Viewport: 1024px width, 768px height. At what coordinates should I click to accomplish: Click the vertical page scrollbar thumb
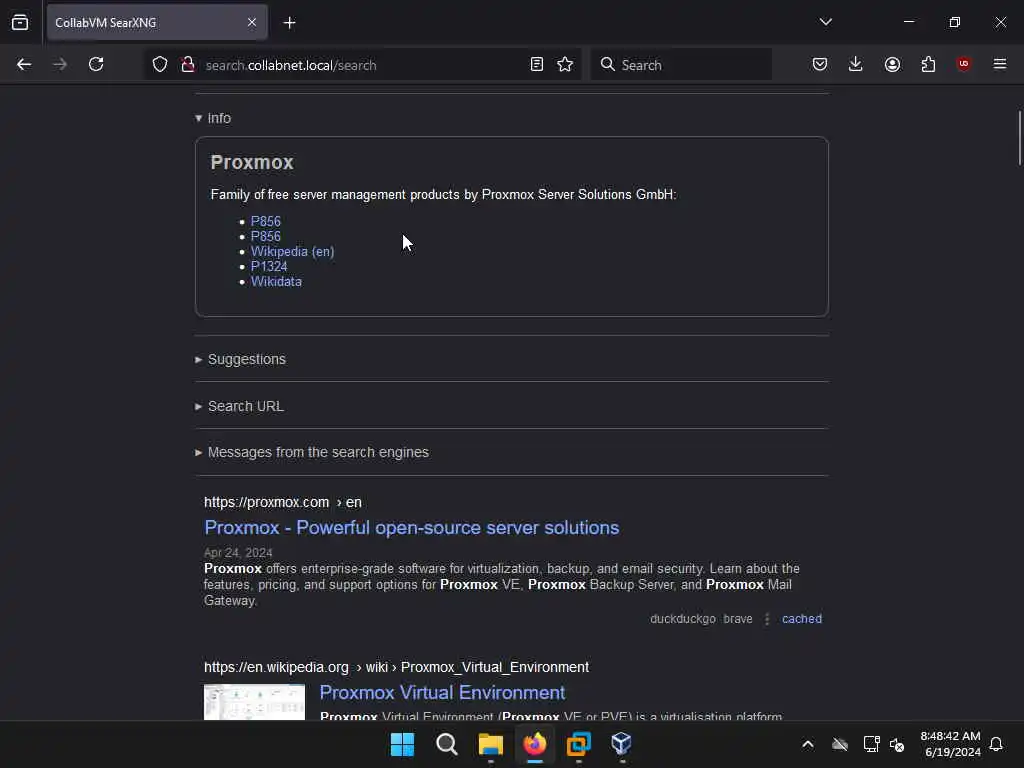click(1019, 138)
